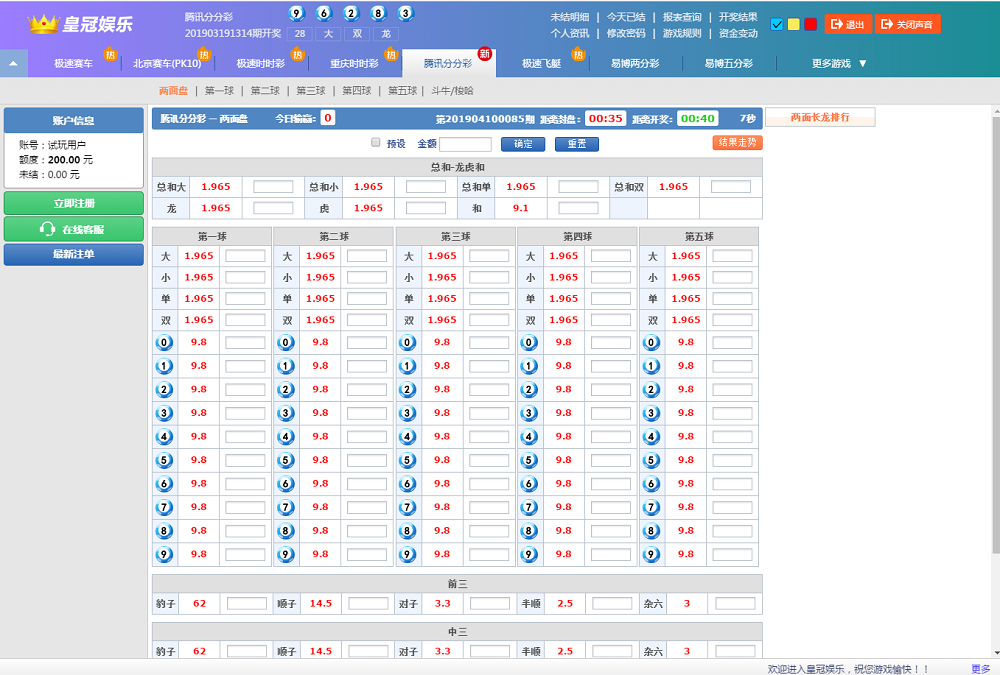Toggle the blue checked theme box
Screen dimensions: 1000x675
(777, 24)
